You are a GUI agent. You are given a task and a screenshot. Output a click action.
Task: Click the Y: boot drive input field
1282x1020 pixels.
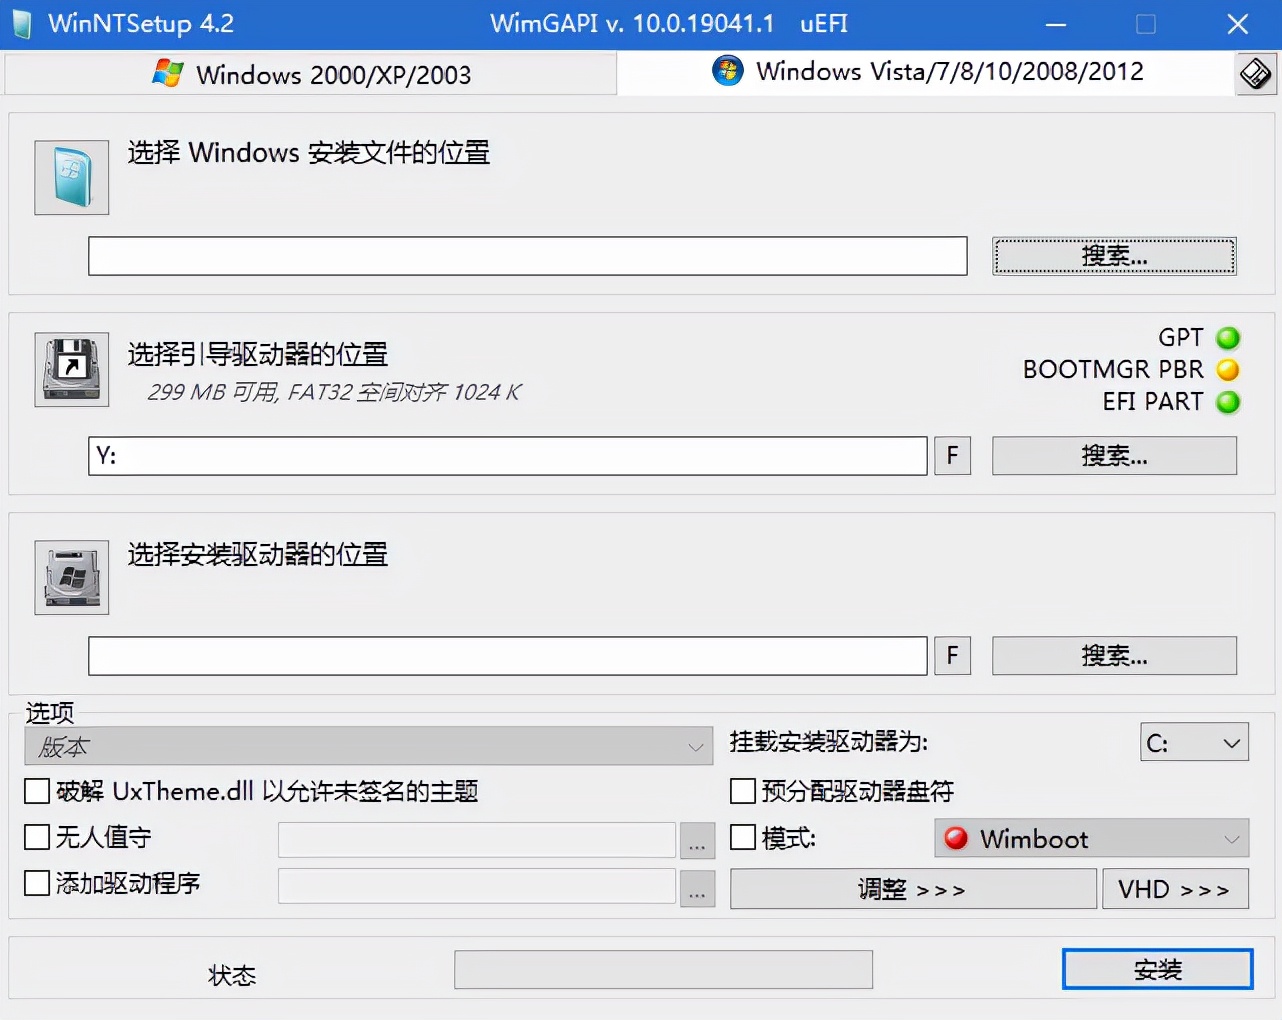507,456
